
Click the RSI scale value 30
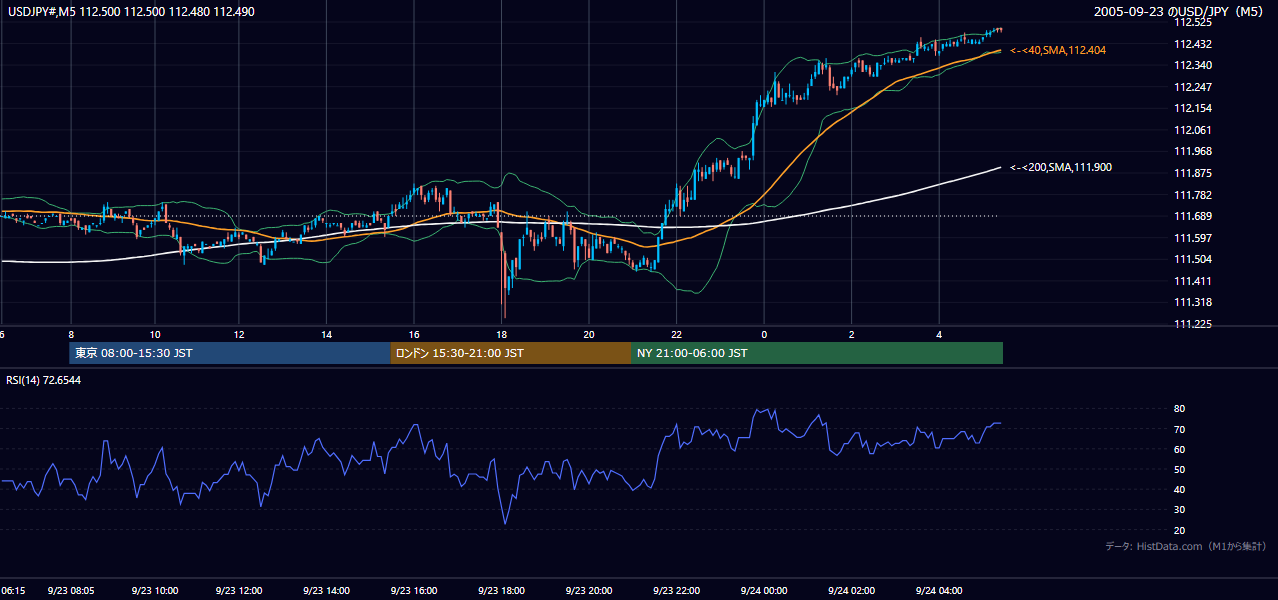click(1180, 510)
